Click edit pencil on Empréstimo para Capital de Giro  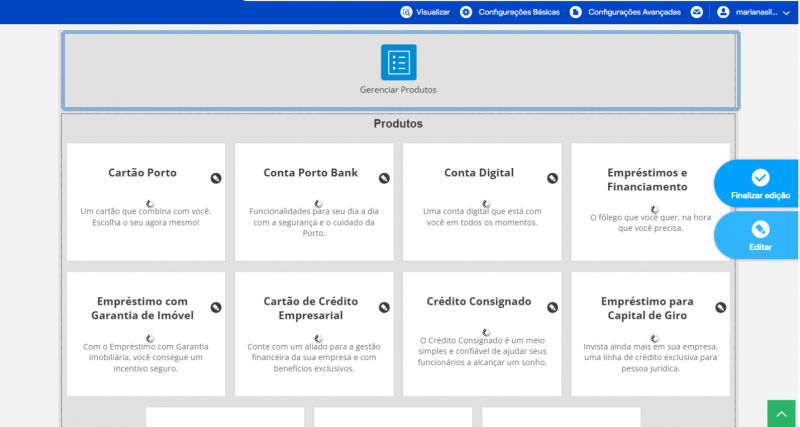[720, 308]
